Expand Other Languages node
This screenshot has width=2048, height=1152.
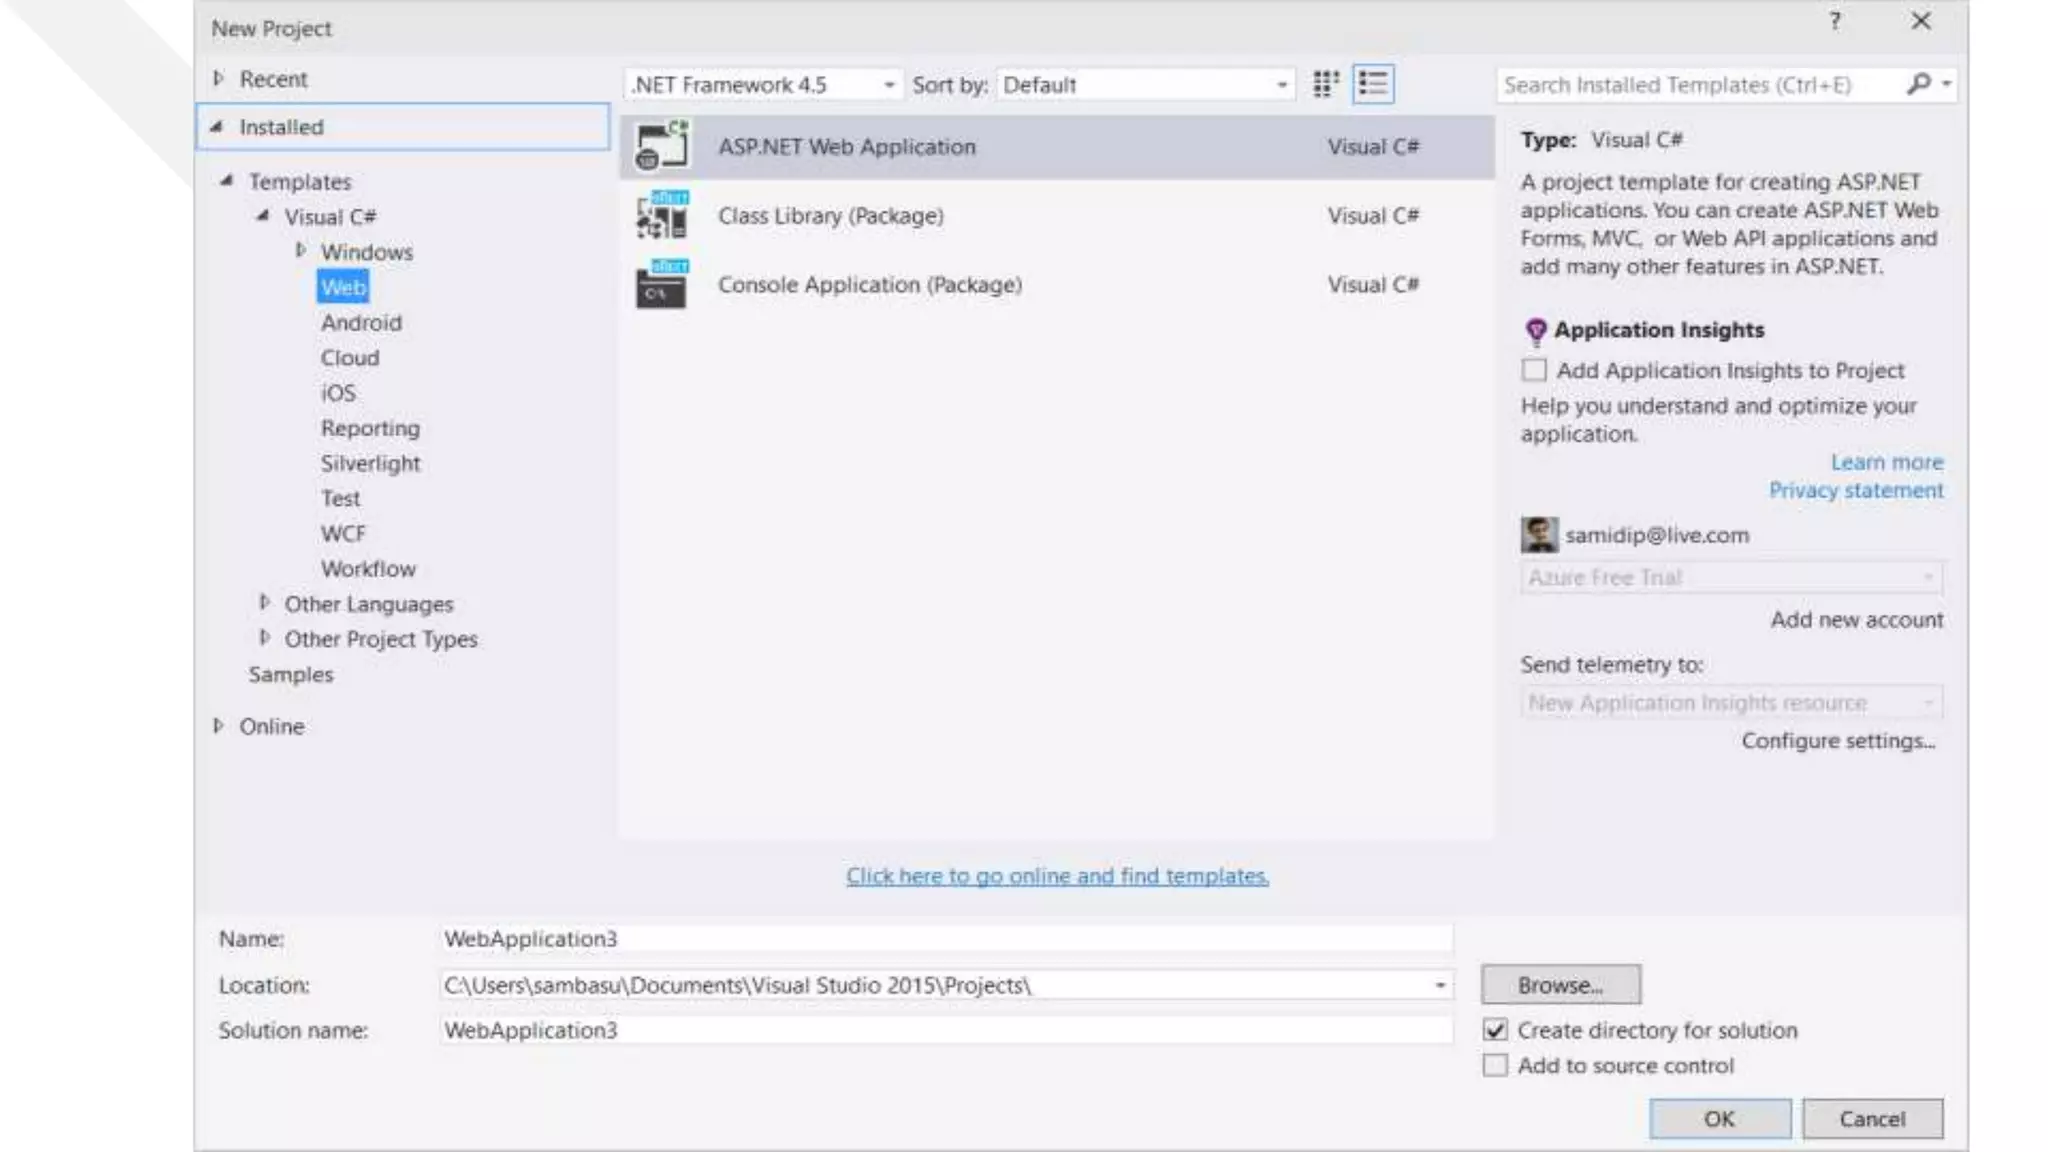tap(264, 603)
